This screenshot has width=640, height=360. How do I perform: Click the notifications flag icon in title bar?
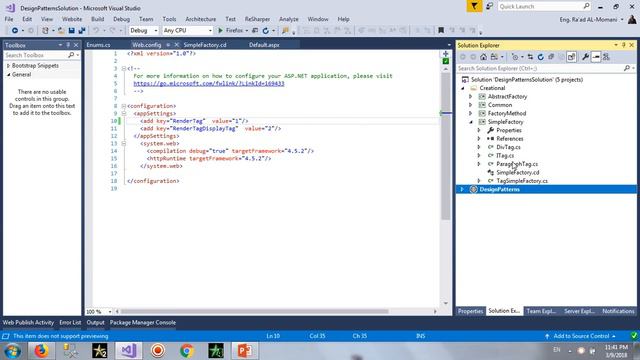(474, 6)
